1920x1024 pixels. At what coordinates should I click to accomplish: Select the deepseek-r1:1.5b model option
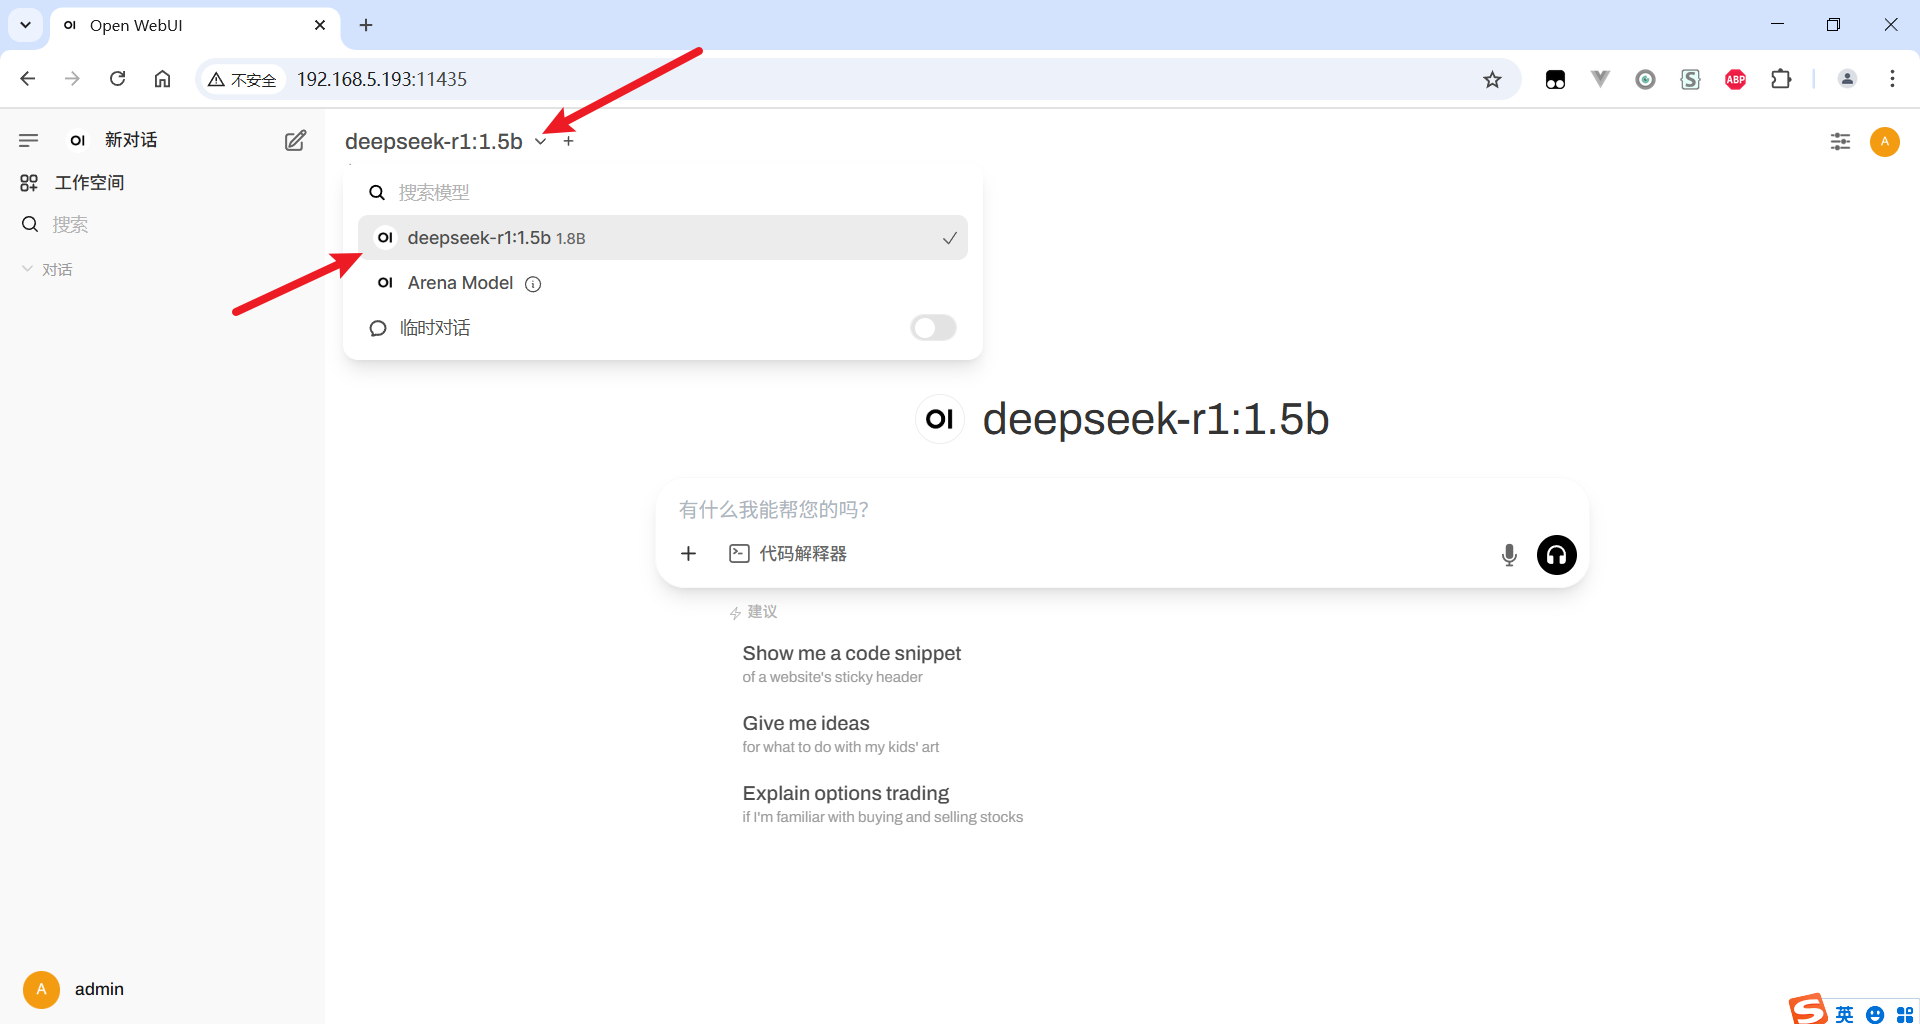pyautogui.click(x=662, y=238)
